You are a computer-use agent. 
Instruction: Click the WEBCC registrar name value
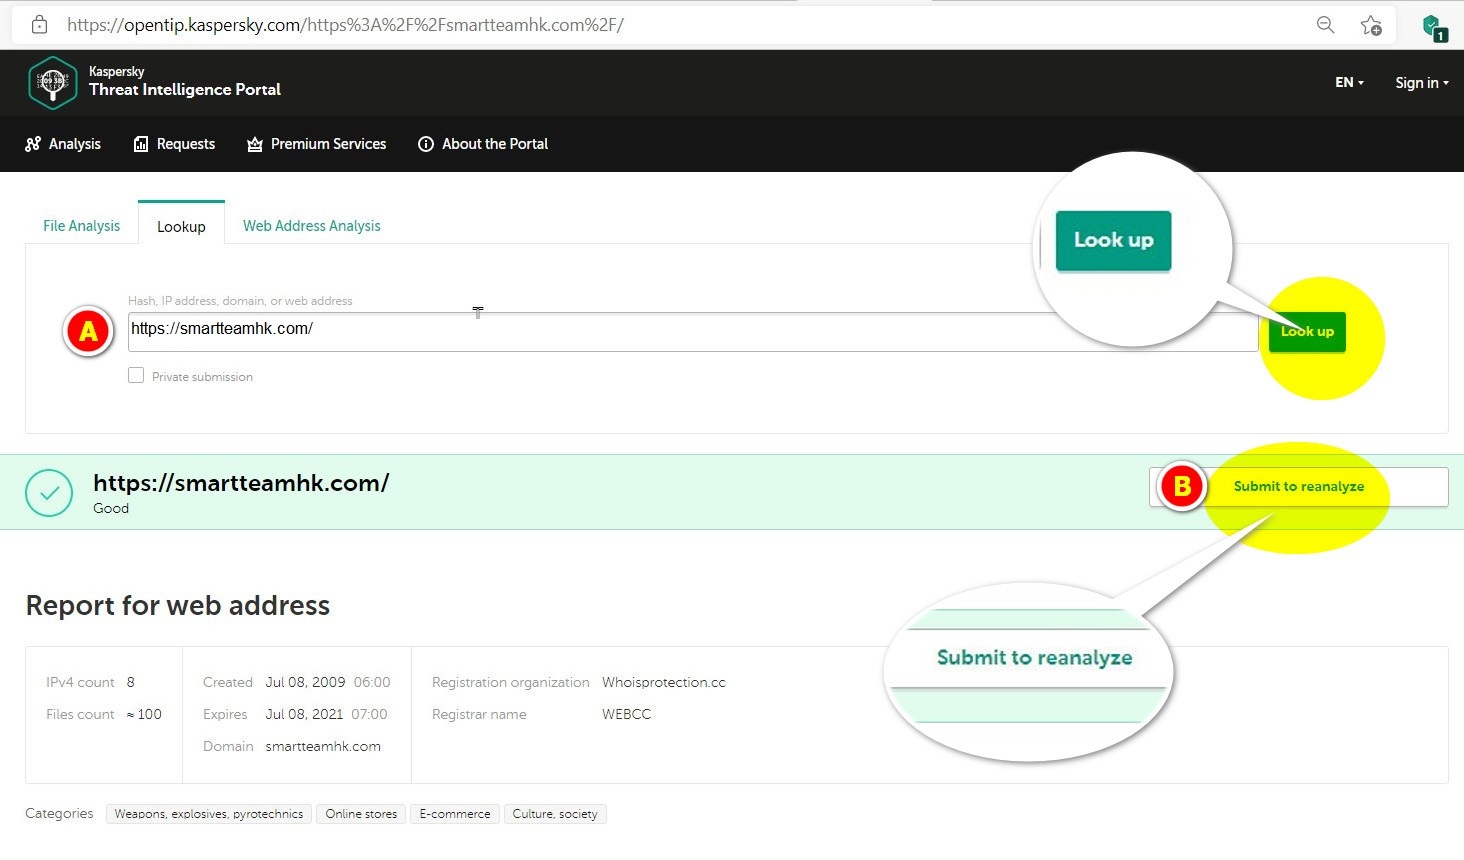tap(626, 714)
